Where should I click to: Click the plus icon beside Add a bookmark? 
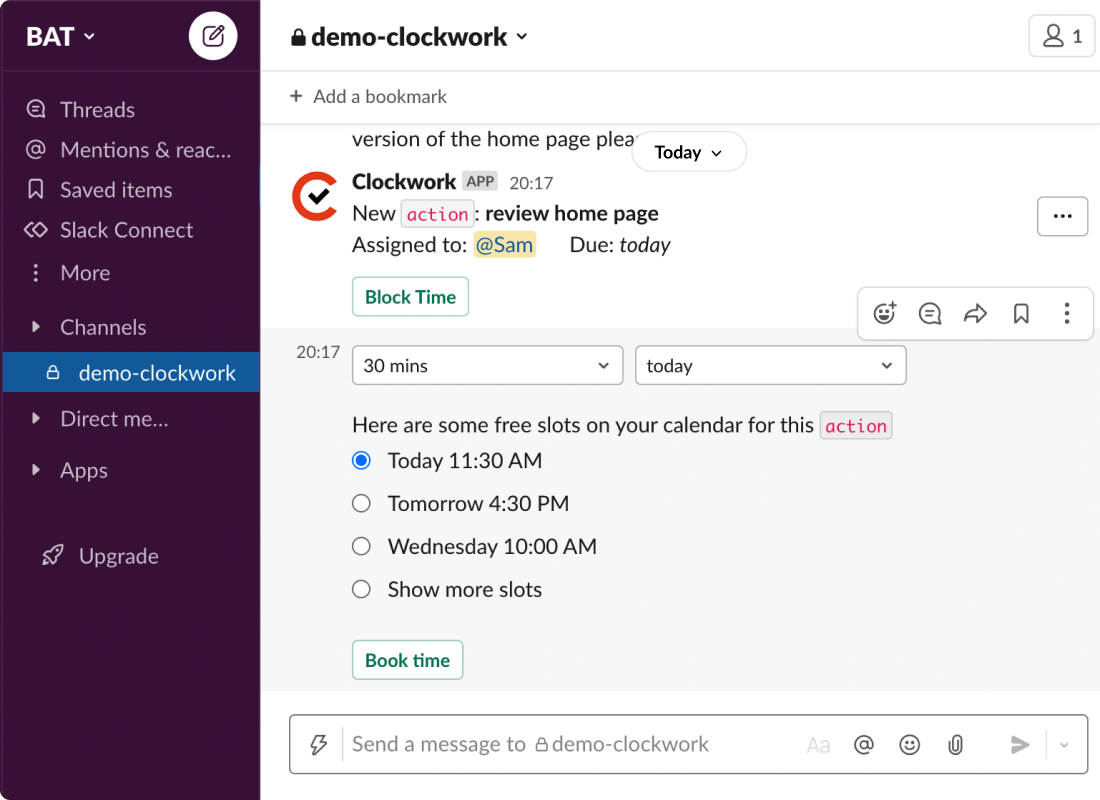tap(296, 95)
